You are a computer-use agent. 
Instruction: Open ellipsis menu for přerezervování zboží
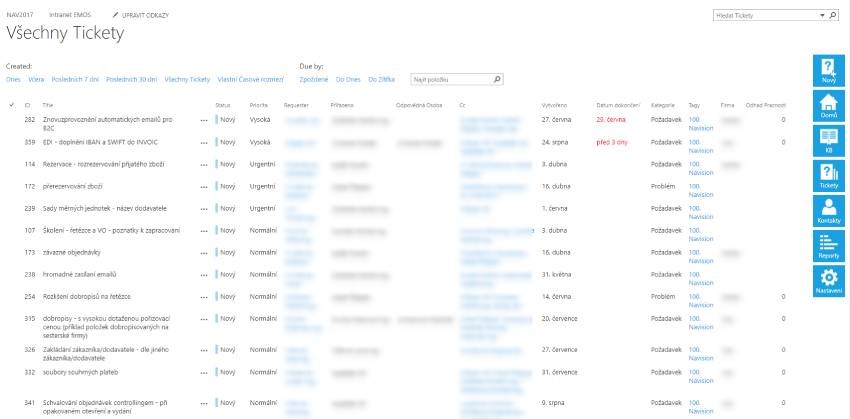click(204, 187)
